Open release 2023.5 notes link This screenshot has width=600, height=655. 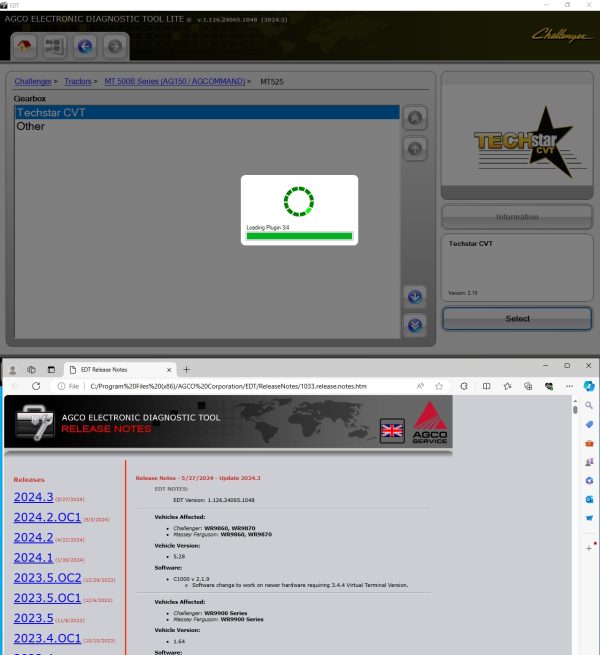click(x=33, y=618)
